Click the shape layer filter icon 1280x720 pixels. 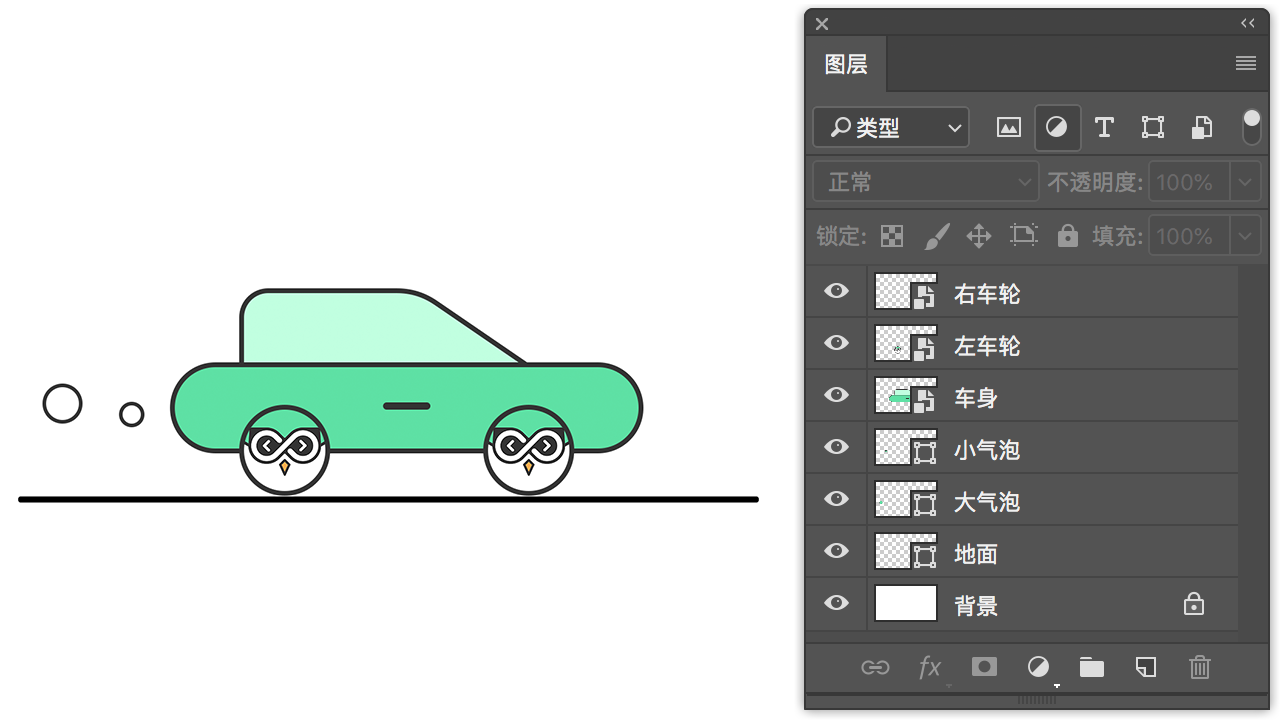coord(1153,128)
